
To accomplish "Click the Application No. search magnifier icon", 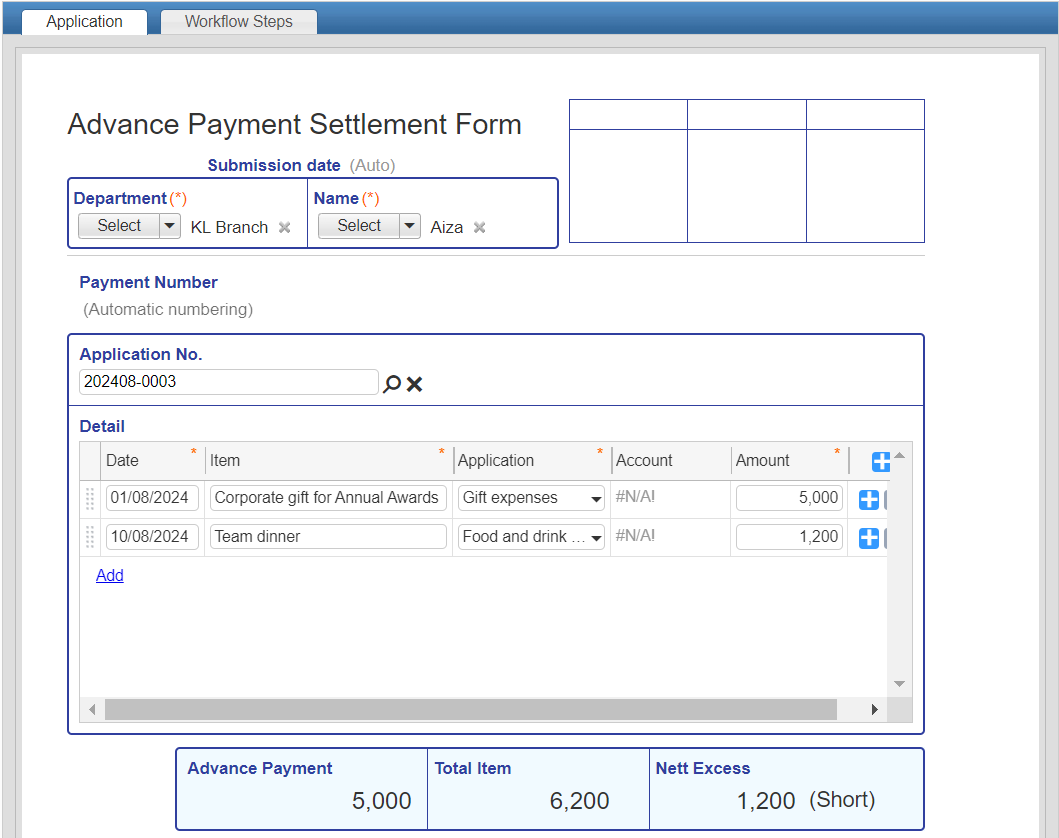I will tap(392, 384).
